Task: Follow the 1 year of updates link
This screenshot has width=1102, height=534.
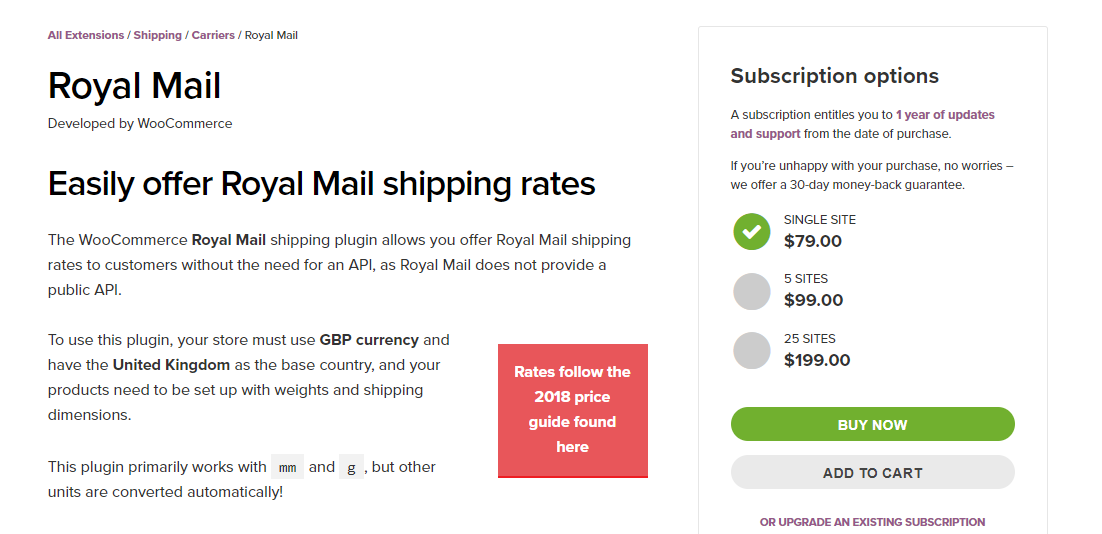Action: point(945,115)
